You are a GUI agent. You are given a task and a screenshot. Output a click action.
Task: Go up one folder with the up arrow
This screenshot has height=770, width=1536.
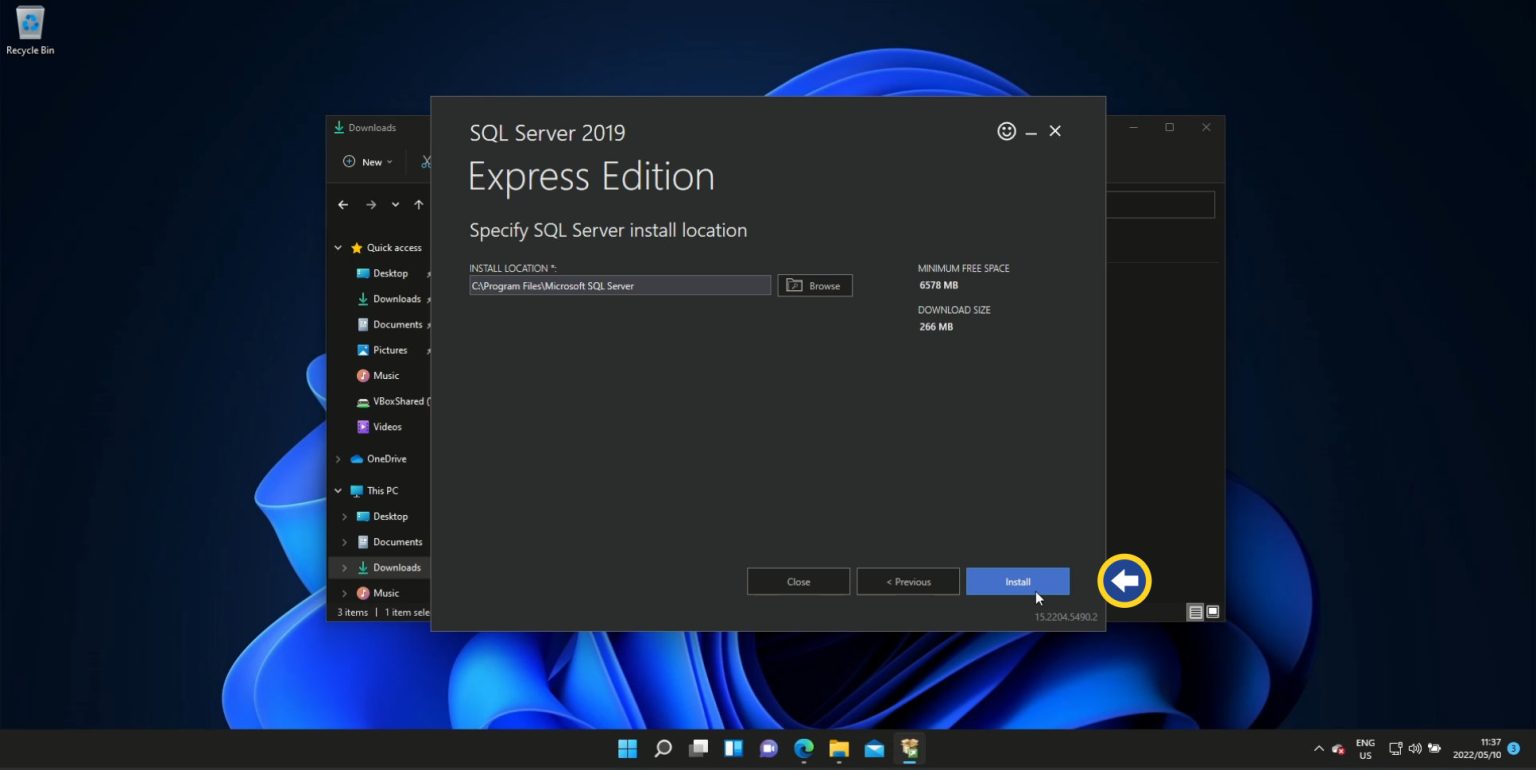[x=418, y=204]
